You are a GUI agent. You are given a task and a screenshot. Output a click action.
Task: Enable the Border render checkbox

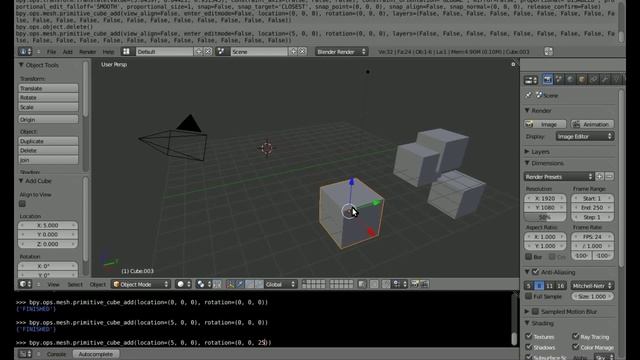tap(529, 257)
